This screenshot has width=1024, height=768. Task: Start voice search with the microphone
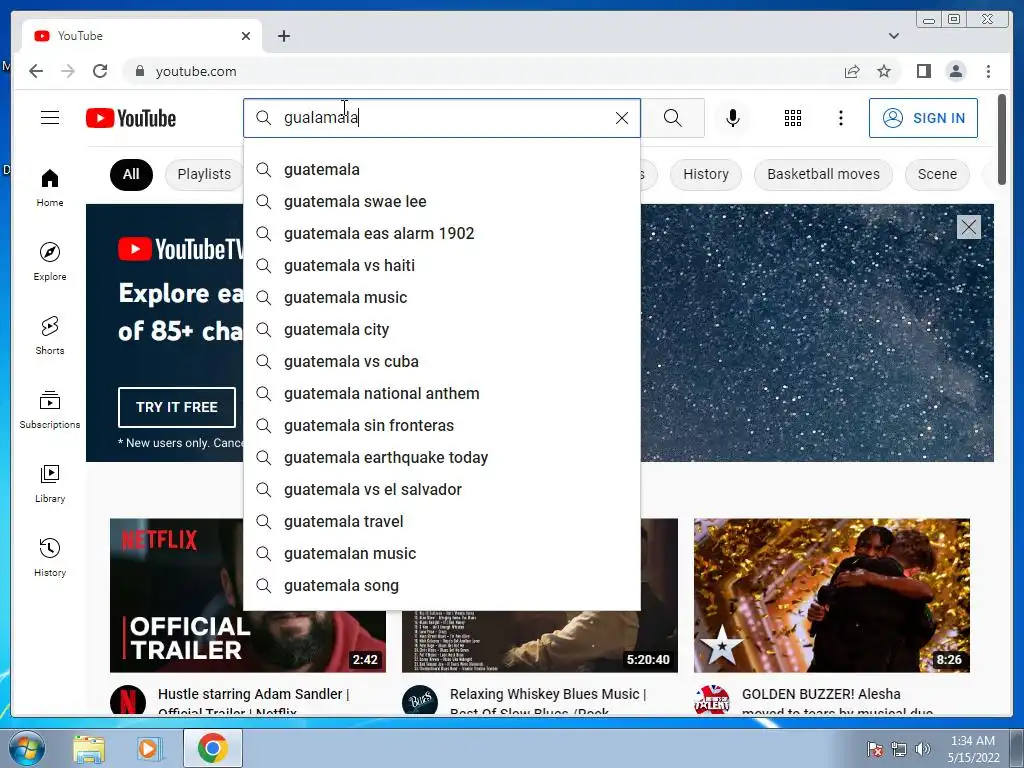[x=733, y=118]
